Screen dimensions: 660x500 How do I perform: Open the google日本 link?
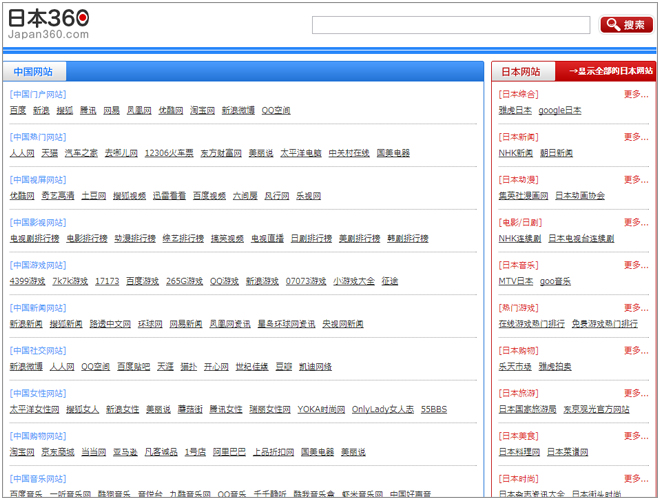pos(560,110)
